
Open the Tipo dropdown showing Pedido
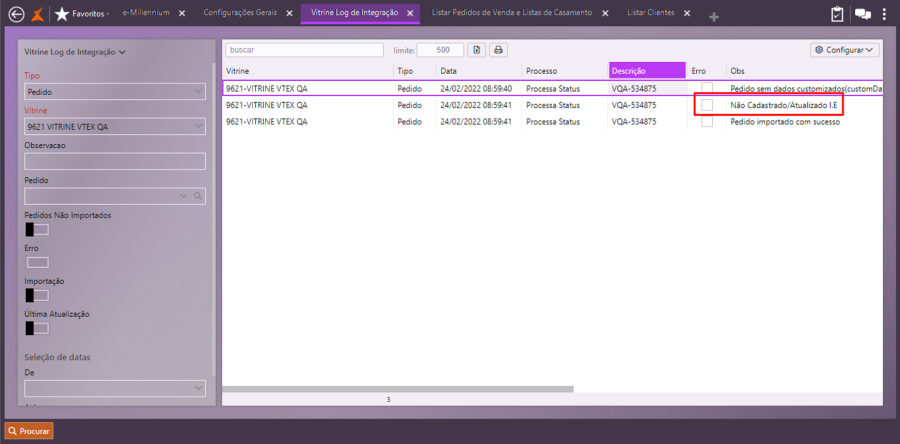click(115, 92)
